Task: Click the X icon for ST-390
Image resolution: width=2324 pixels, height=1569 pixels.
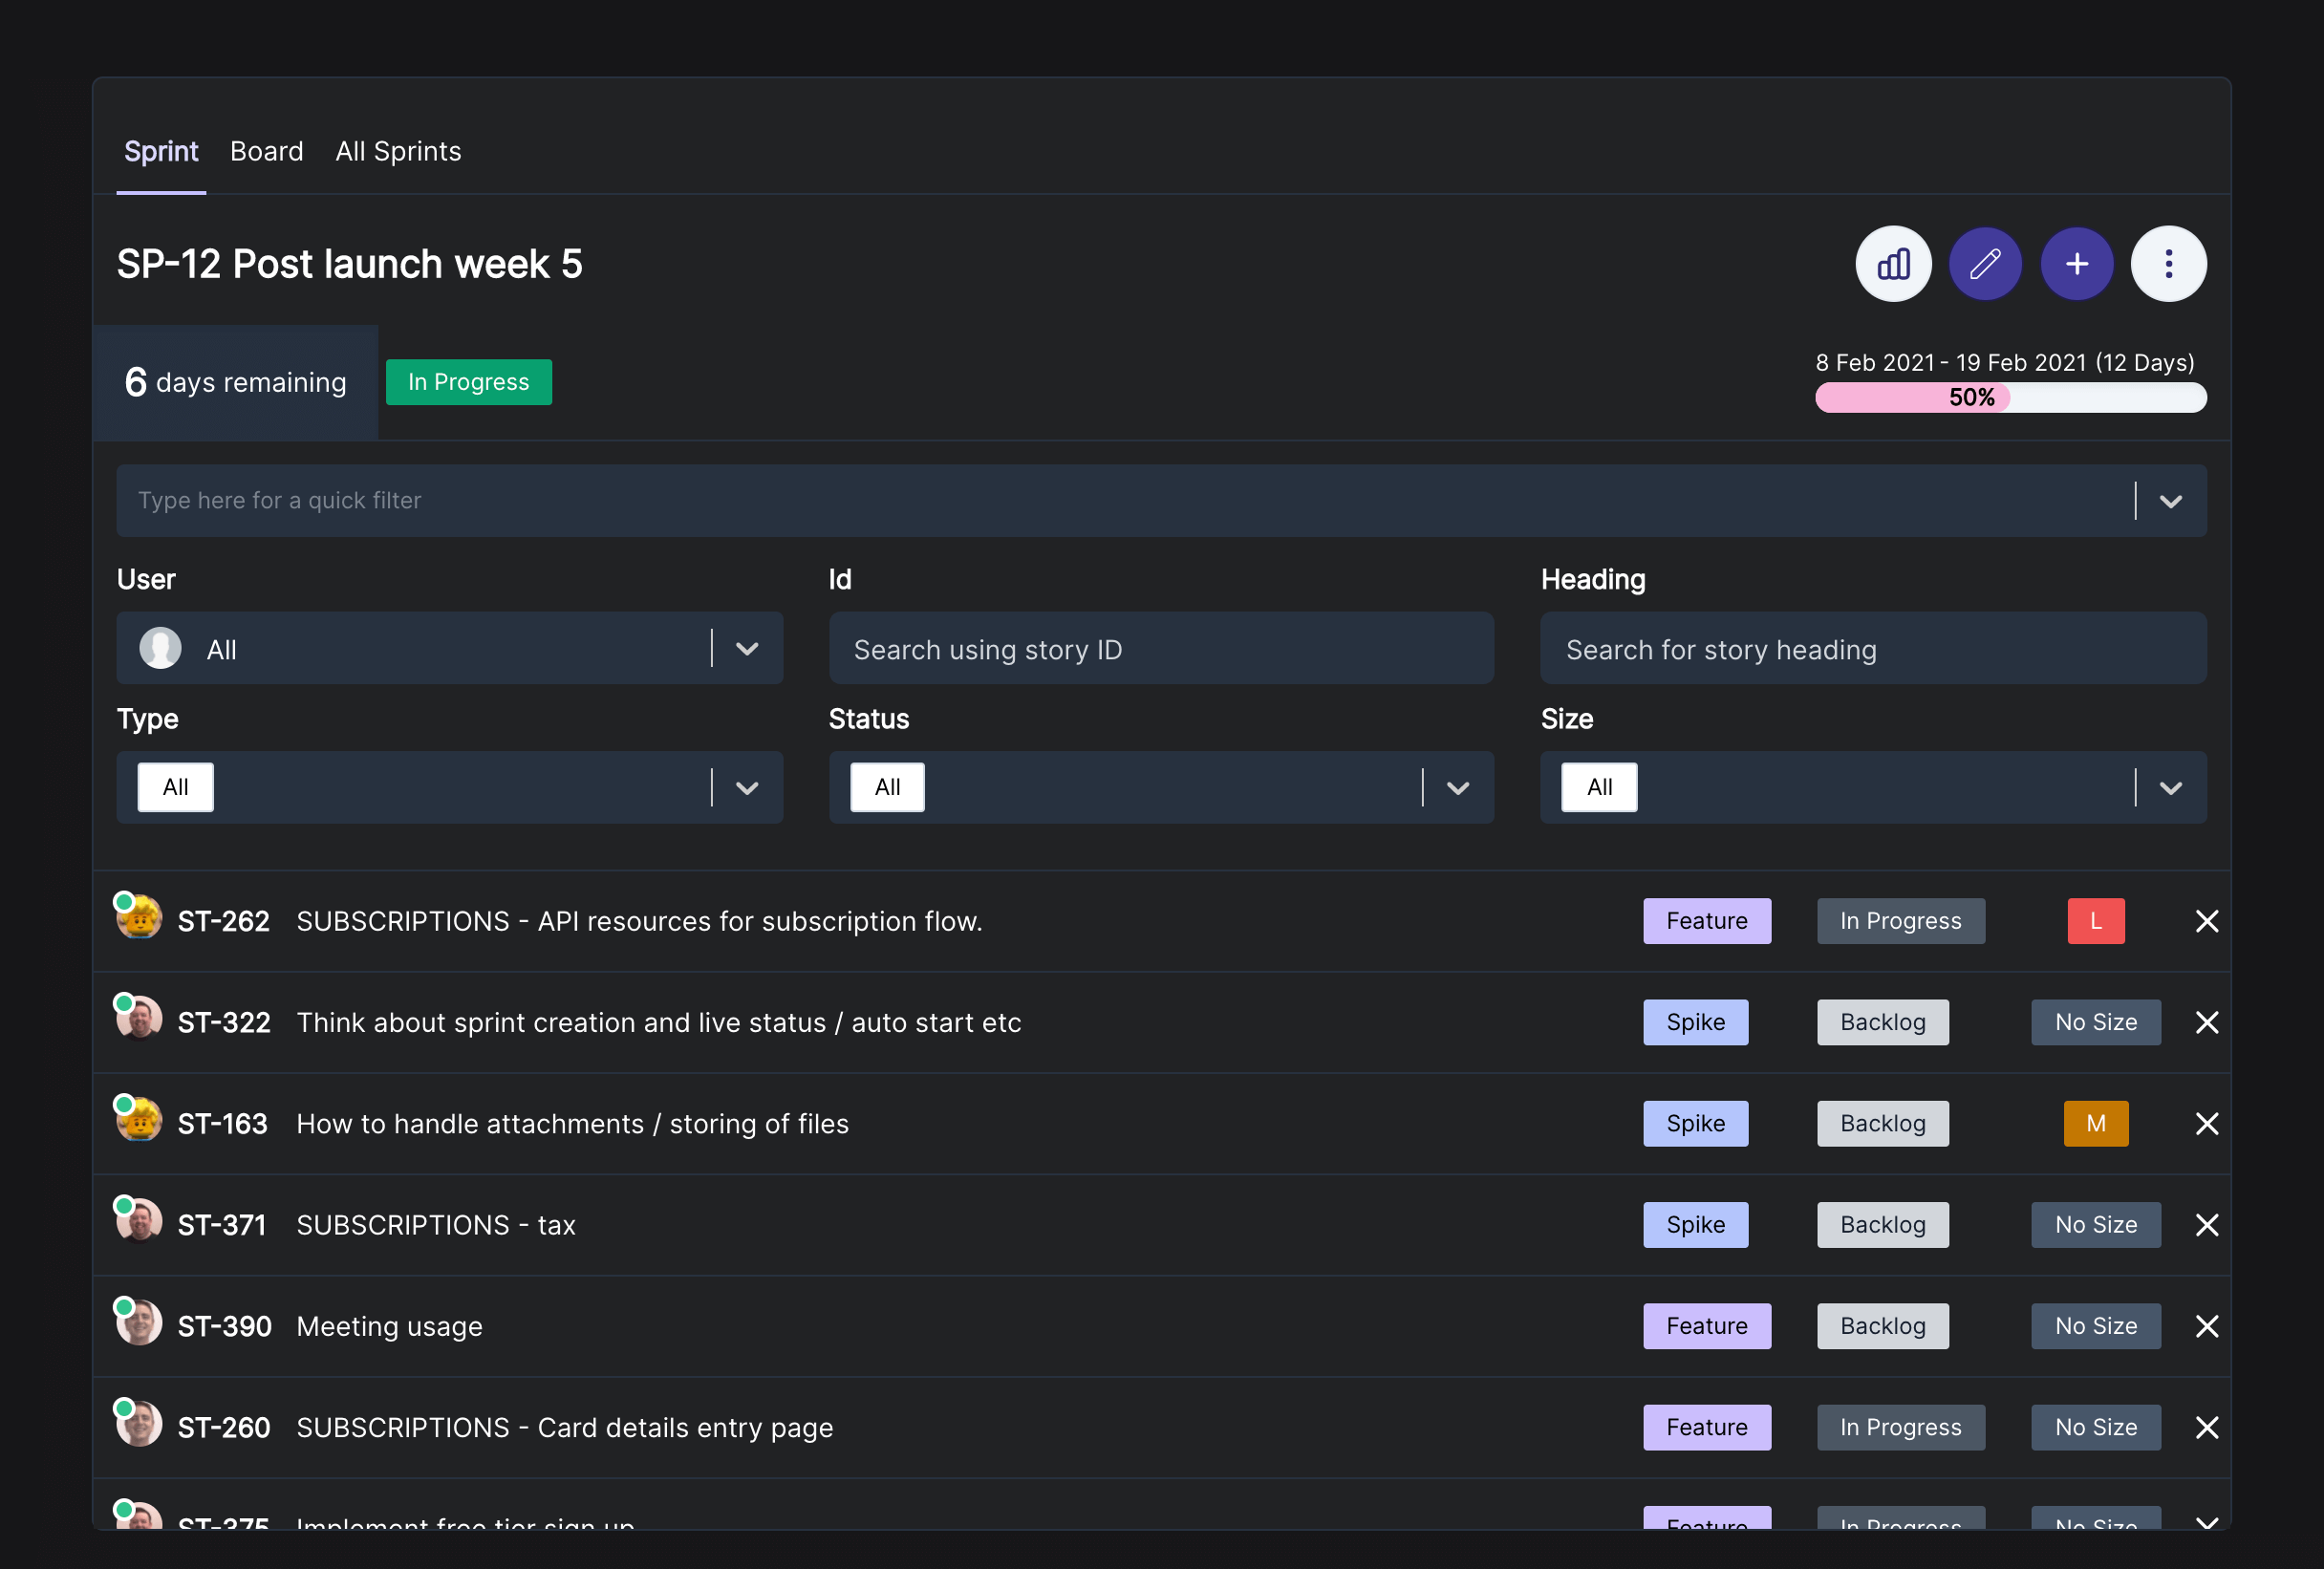Action: coord(2206,1326)
